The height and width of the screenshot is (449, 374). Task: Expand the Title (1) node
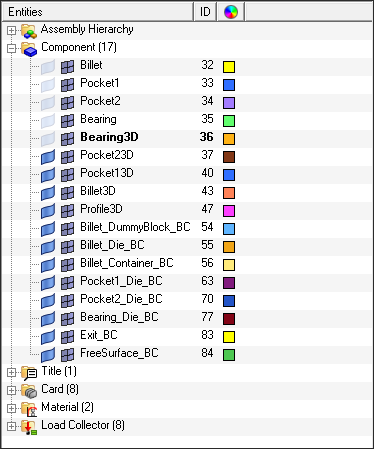tap(11, 373)
